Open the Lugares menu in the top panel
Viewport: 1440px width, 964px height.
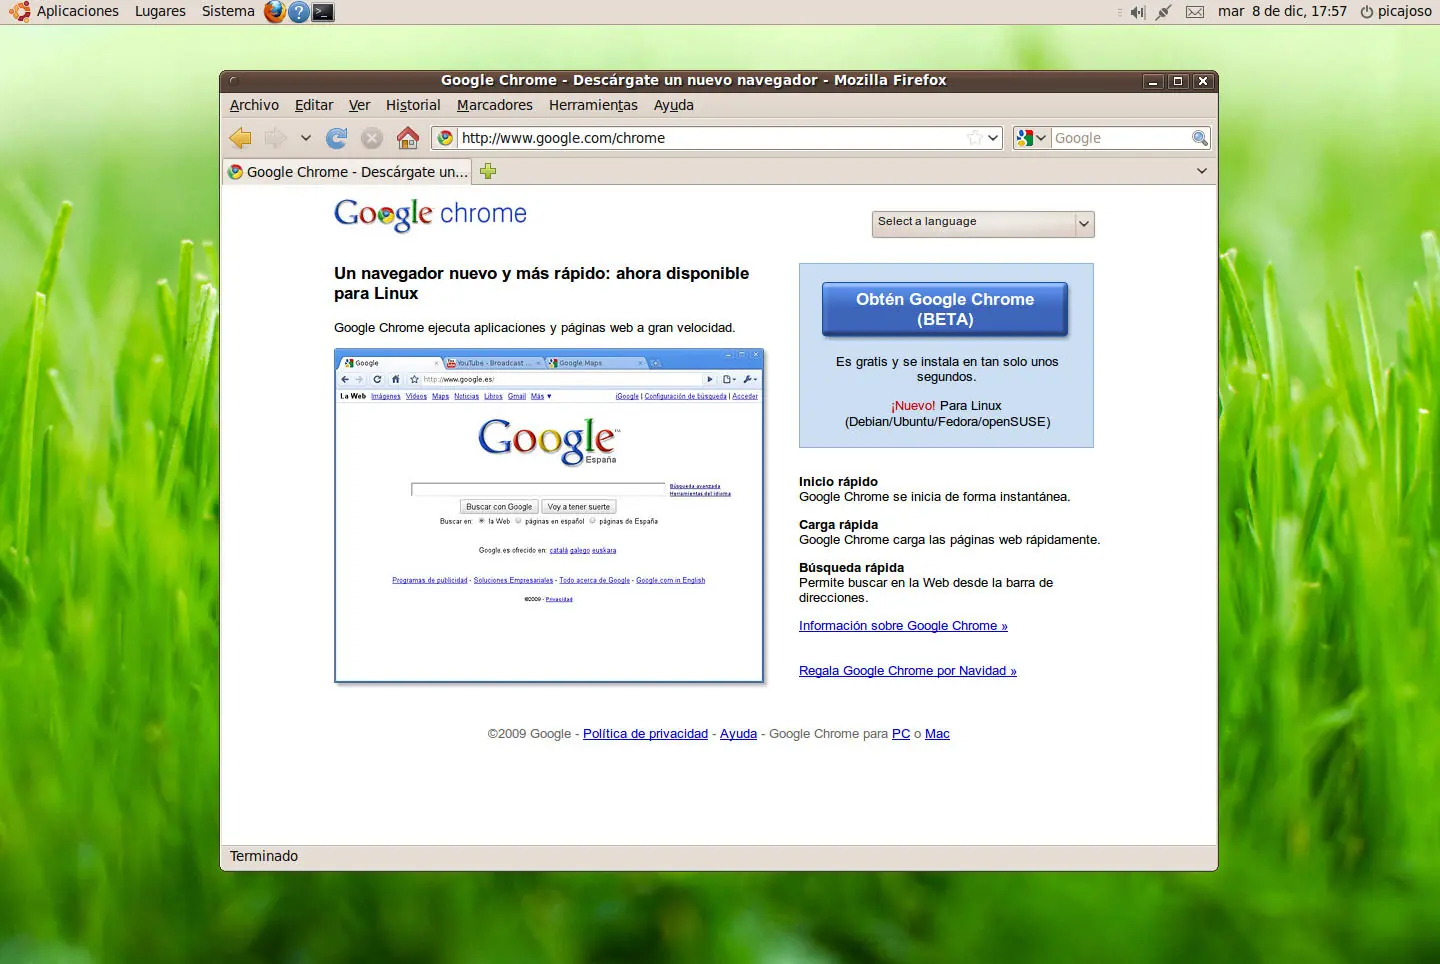[x=160, y=12]
